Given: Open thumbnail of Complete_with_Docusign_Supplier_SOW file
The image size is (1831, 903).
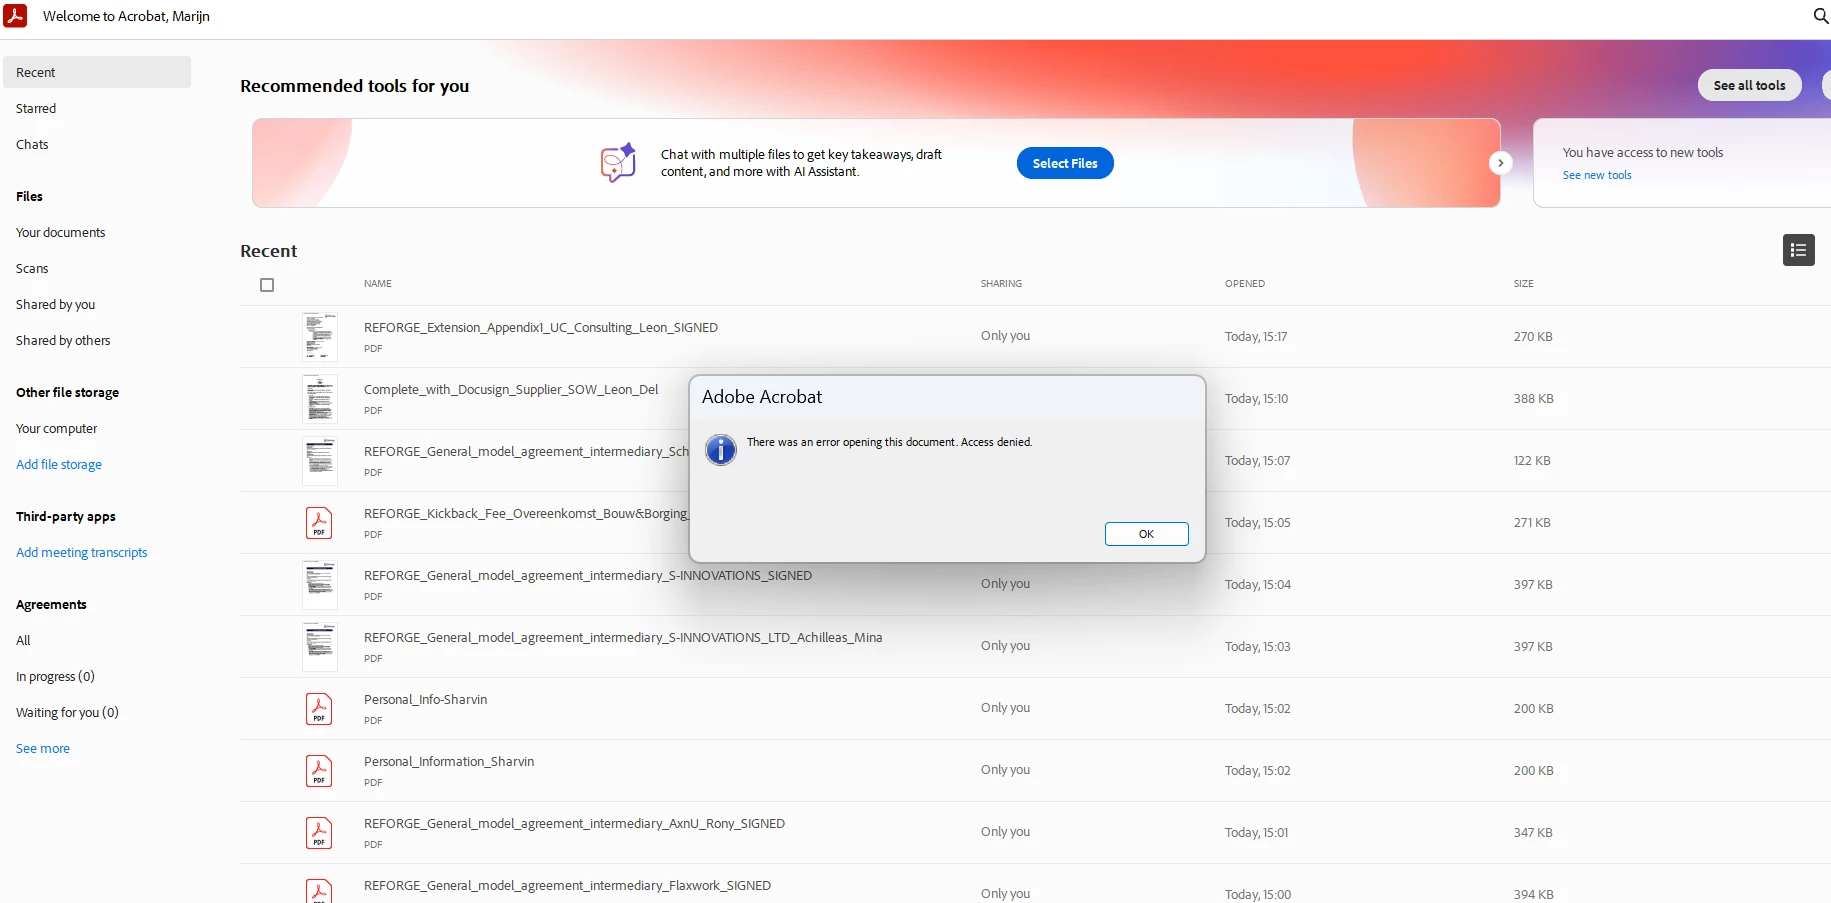Looking at the screenshot, I should pyautogui.click(x=320, y=398).
